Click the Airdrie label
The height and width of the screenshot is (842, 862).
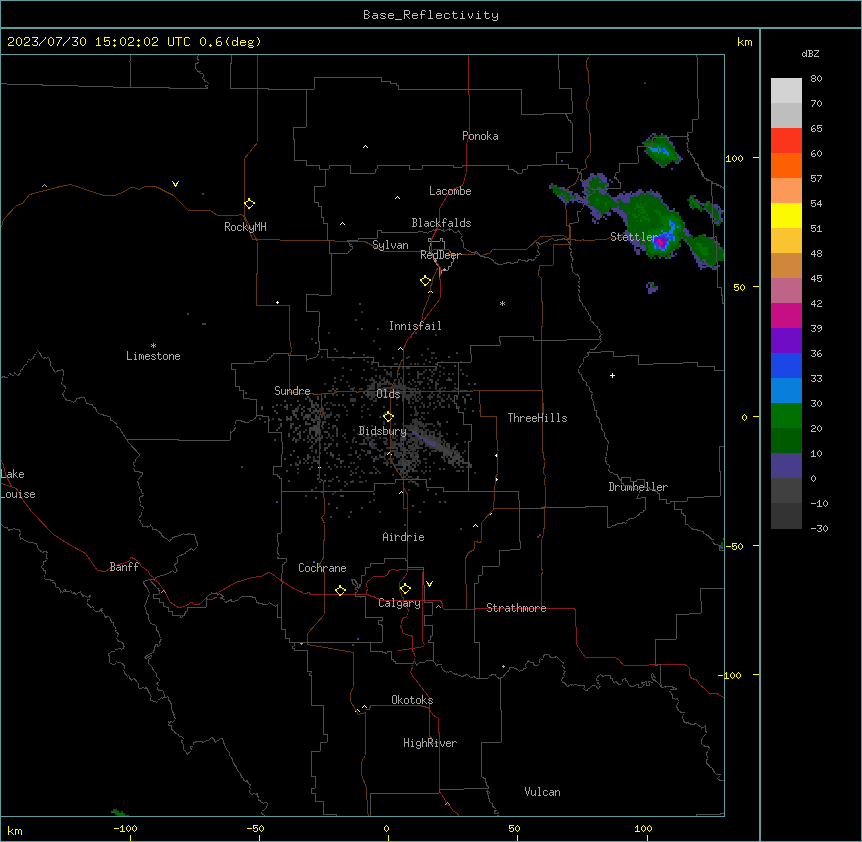click(403, 537)
